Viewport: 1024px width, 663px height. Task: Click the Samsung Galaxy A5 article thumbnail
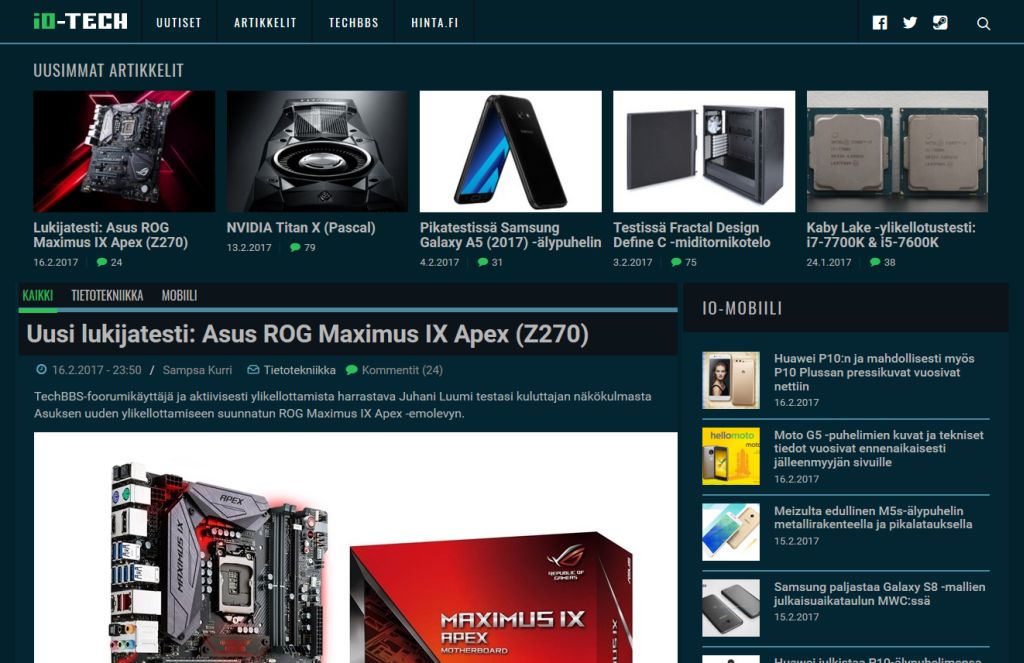(510, 151)
